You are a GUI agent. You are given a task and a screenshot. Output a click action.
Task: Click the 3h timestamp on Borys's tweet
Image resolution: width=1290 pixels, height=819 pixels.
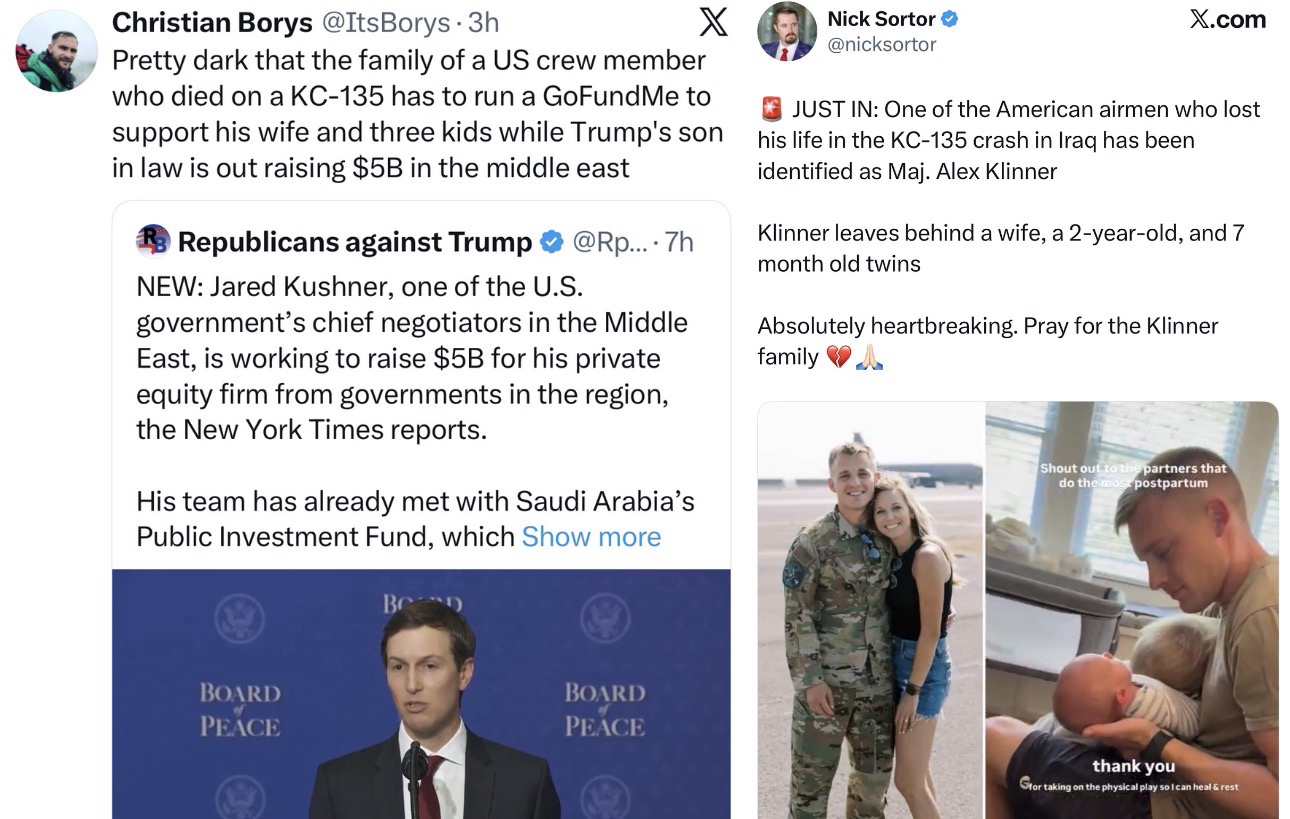click(x=483, y=22)
